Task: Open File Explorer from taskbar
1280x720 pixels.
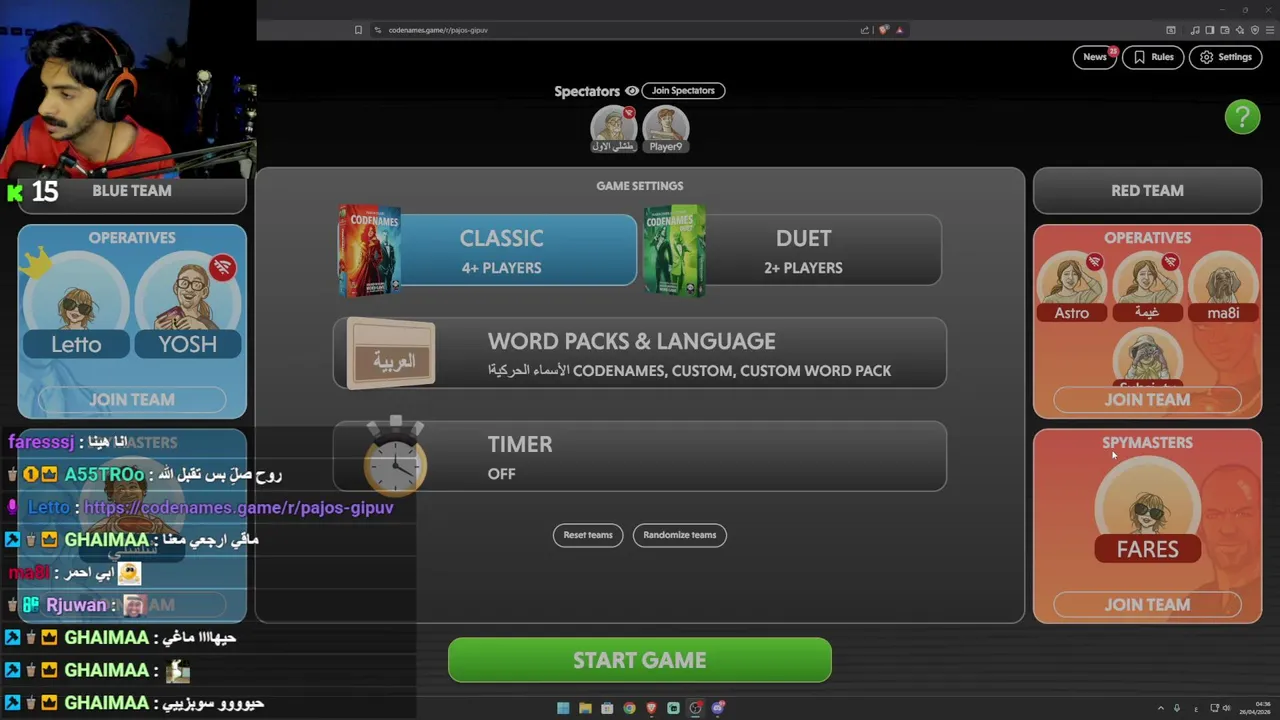Action: click(585, 708)
